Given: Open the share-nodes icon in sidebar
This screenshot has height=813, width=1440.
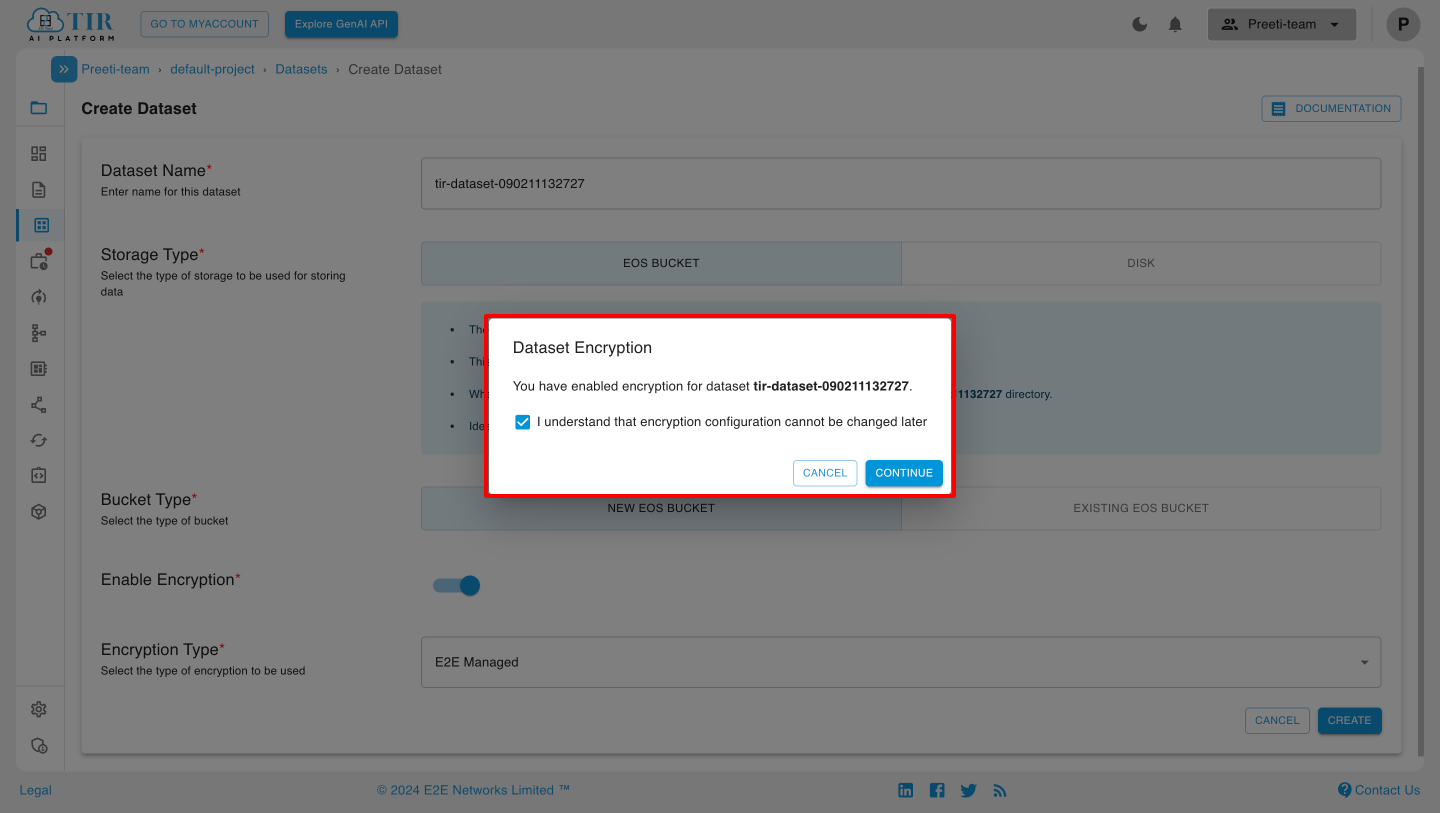Looking at the screenshot, I should coord(39,405).
